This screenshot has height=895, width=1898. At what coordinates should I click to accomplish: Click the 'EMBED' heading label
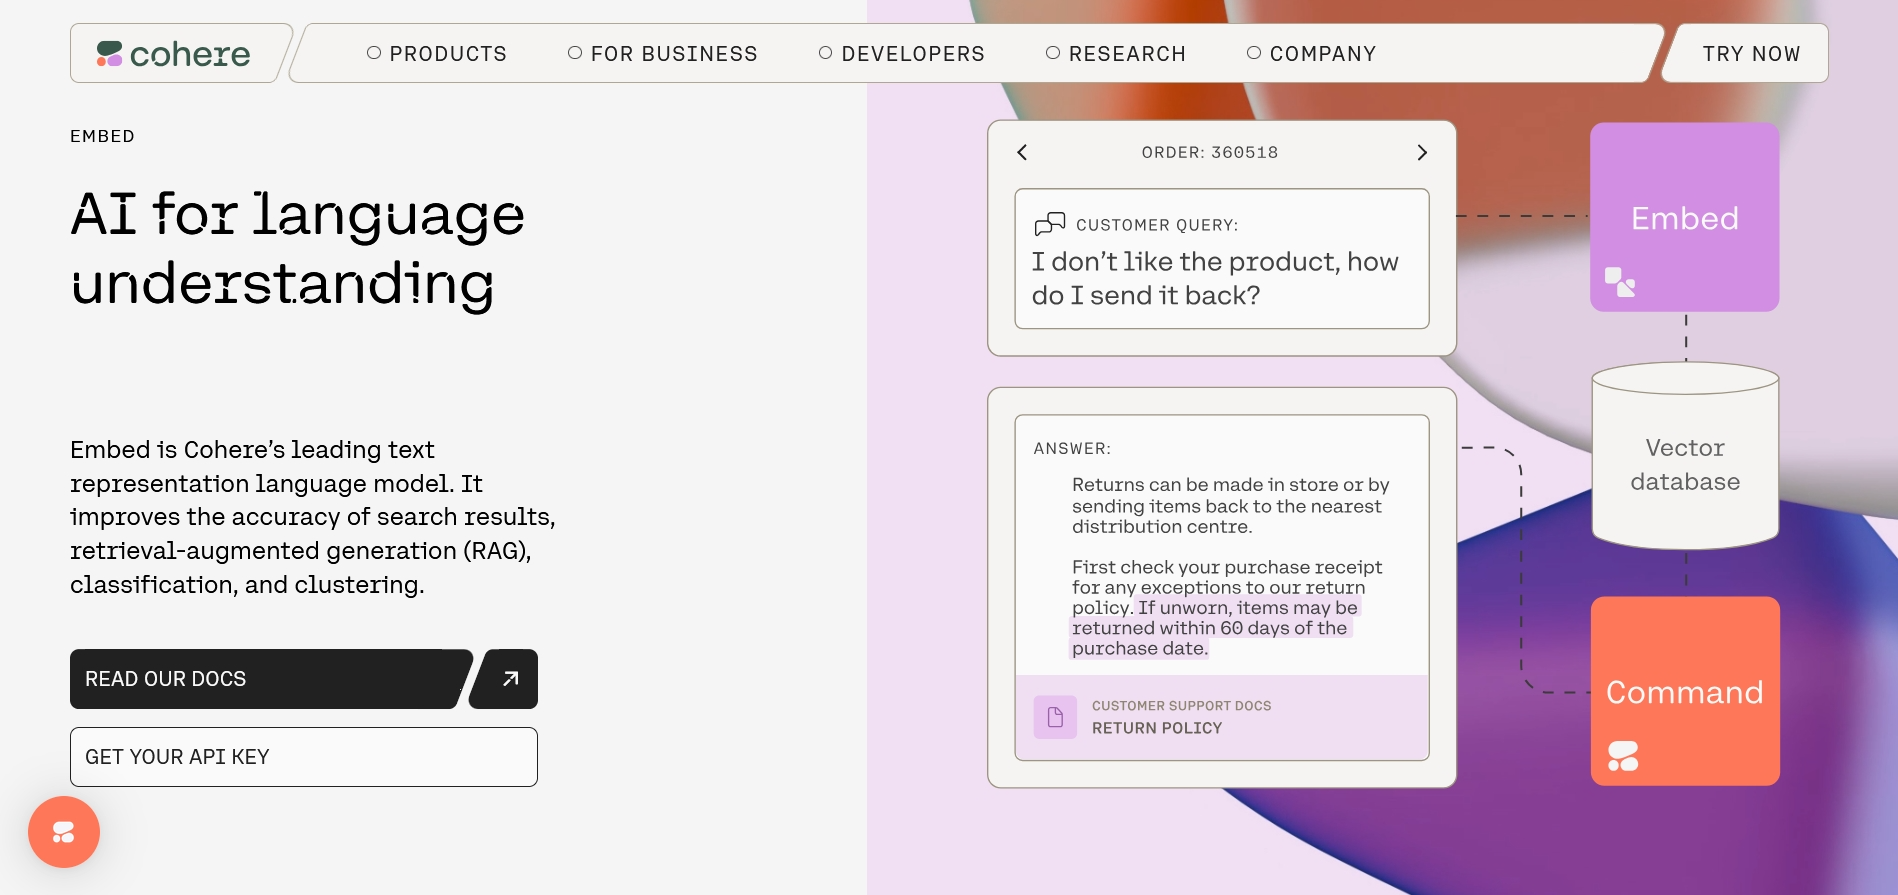click(x=102, y=136)
